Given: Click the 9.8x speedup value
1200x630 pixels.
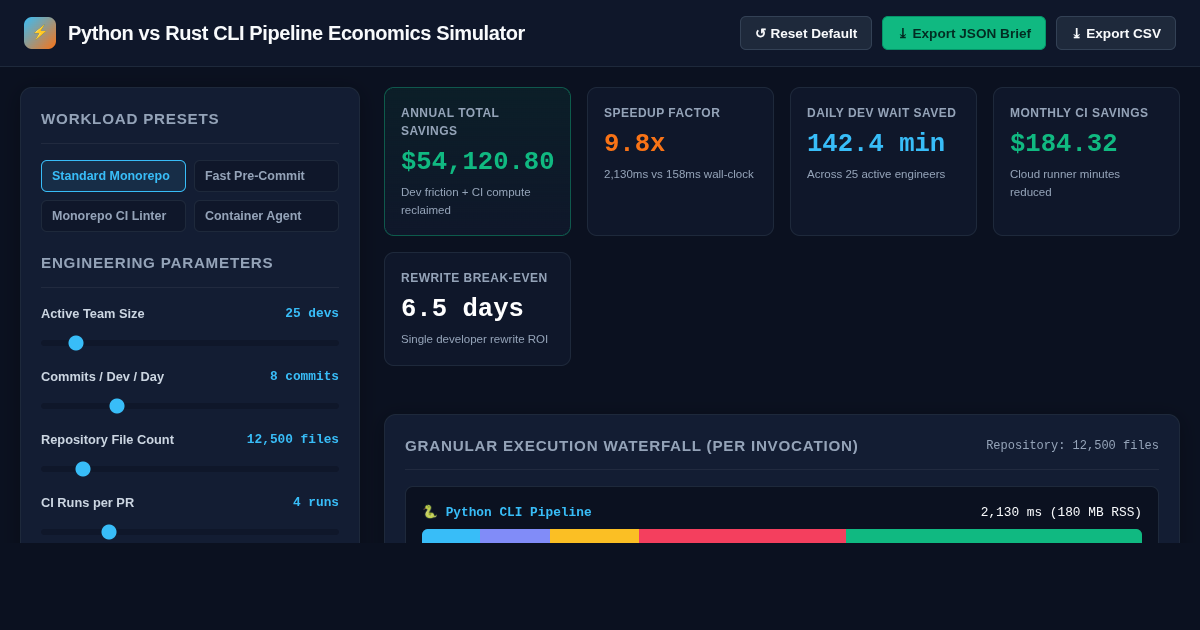Looking at the screenshot, I should (634, 144).
